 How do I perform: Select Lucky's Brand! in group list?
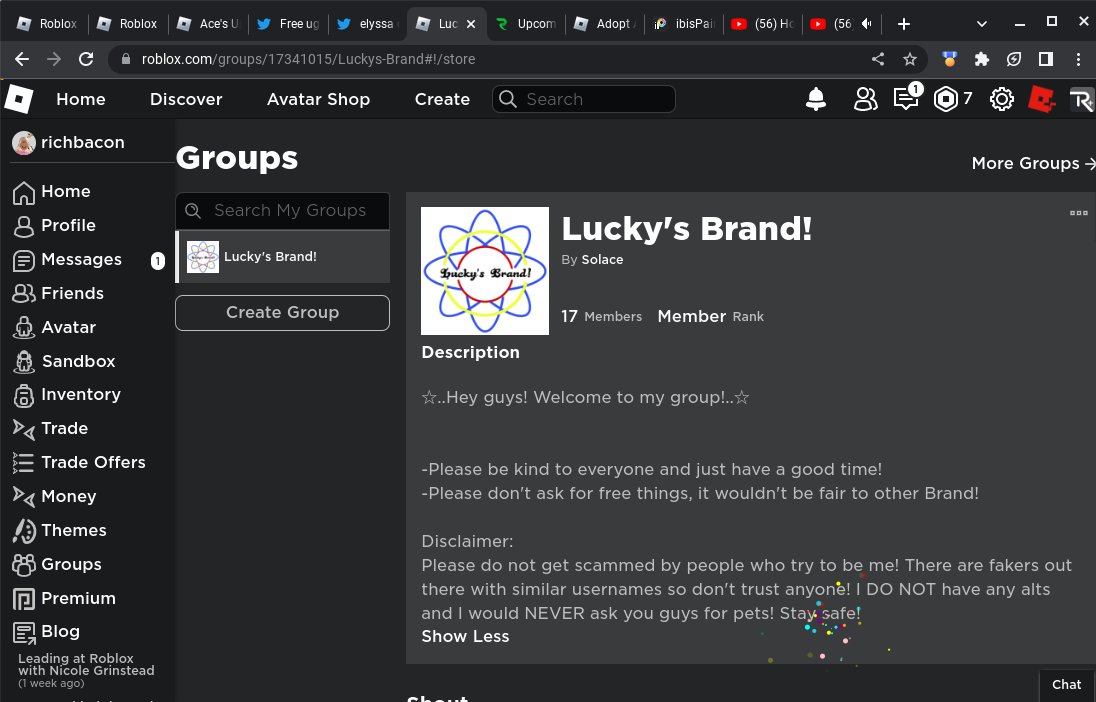pos(282,257)
